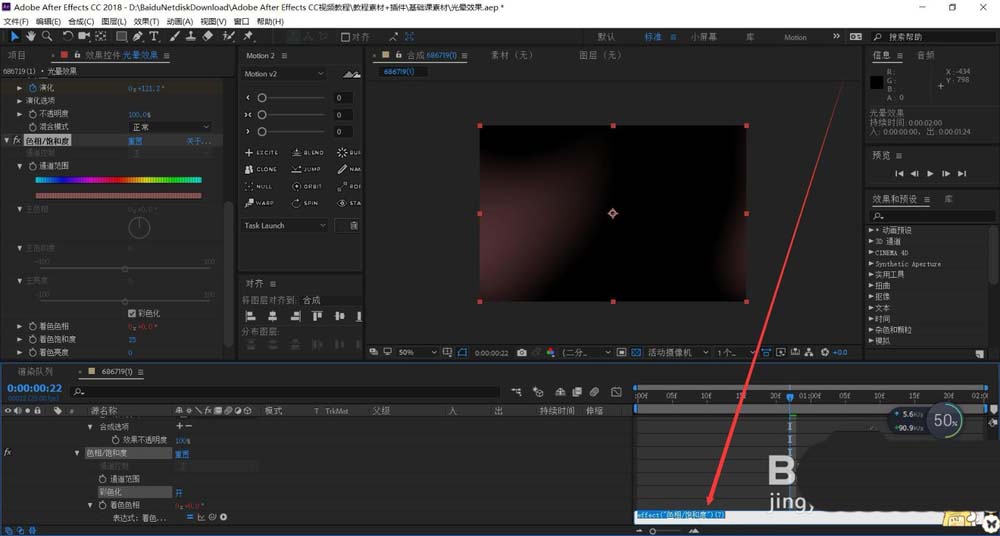Open viewer resolution (二分 dropdown
Viewport: 1000px width, 536px height.
click(585, 352)
